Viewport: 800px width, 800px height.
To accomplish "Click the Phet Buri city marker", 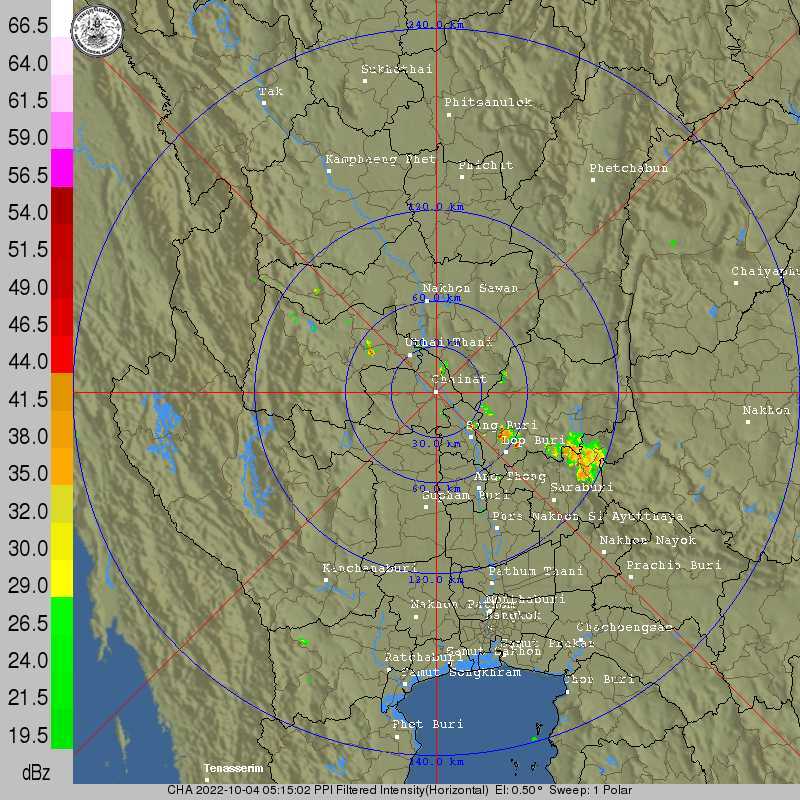I will [x=397, y=736].
